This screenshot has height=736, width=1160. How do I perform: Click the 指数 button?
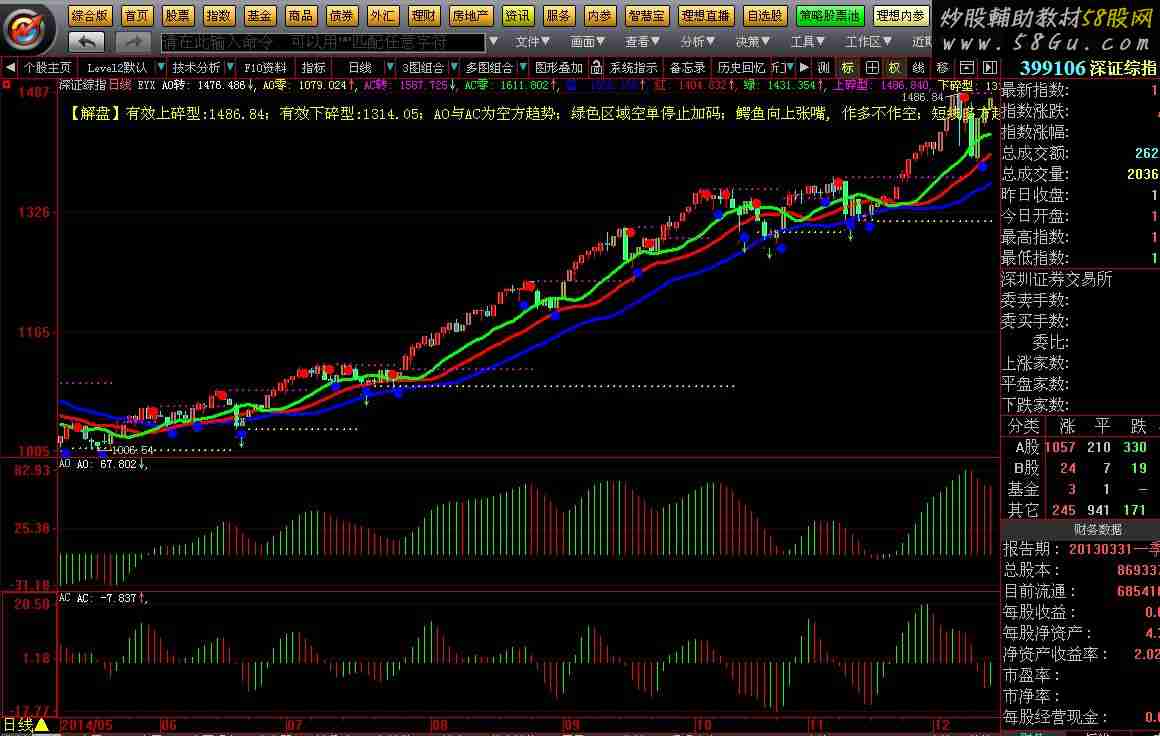click(218, 16)
